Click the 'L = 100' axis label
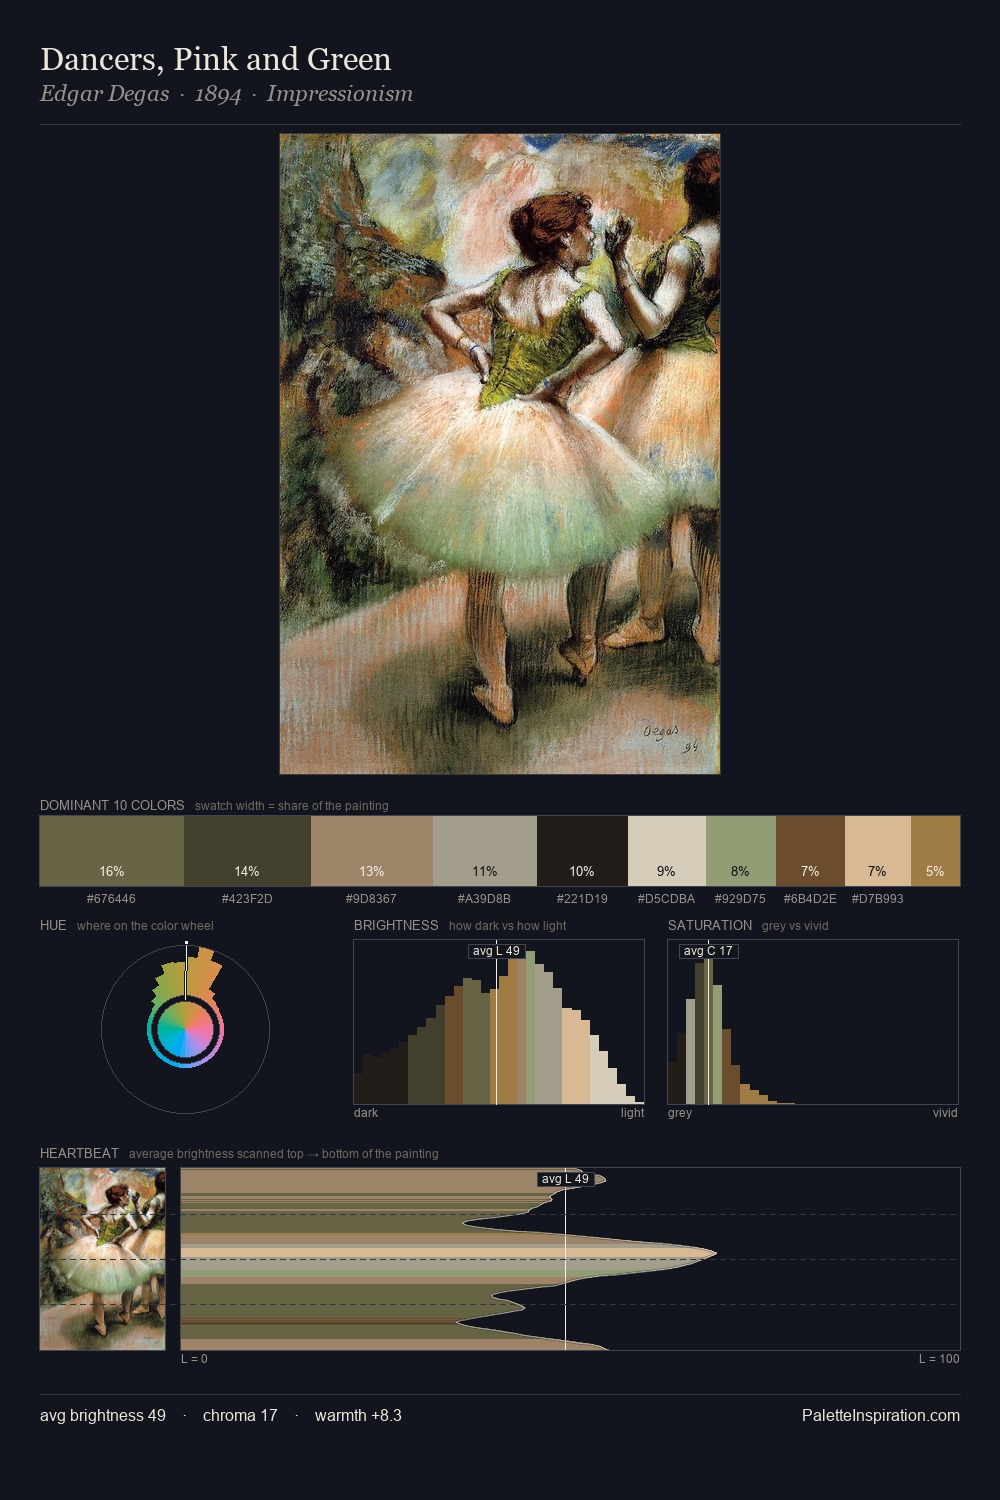This screenshot has height=1500, width=1000. 939,1359
